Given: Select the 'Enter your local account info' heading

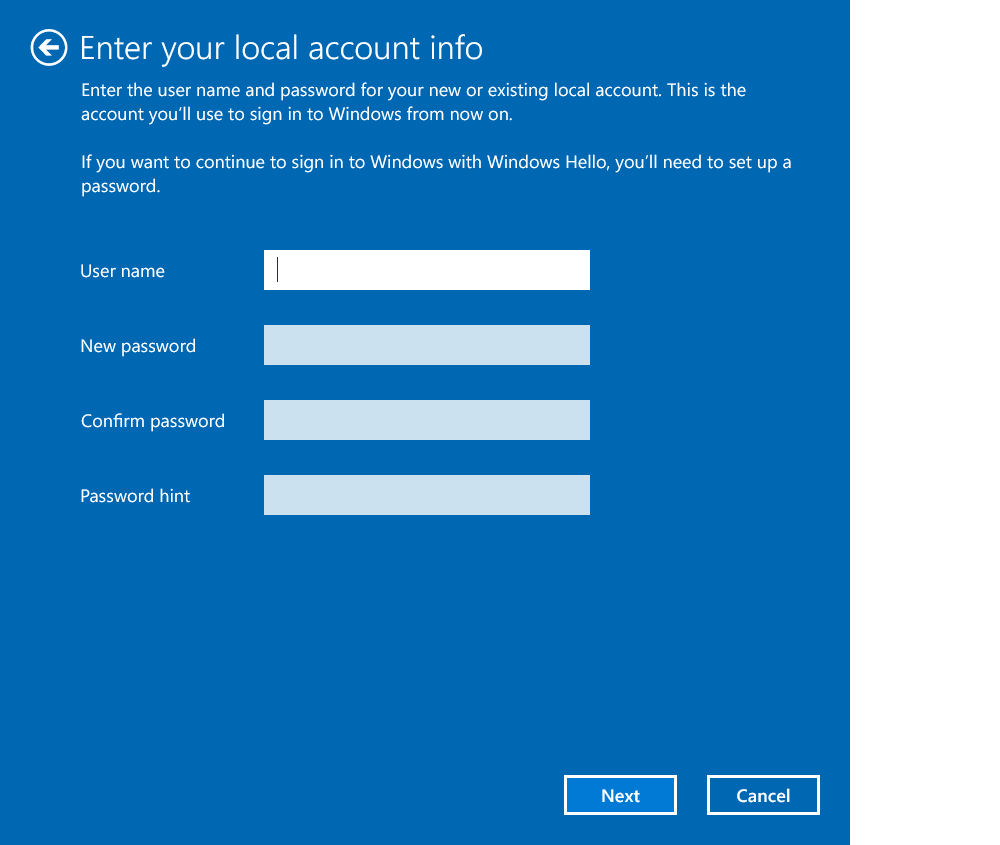Looking at the screenshot, I should coord(281,48).
